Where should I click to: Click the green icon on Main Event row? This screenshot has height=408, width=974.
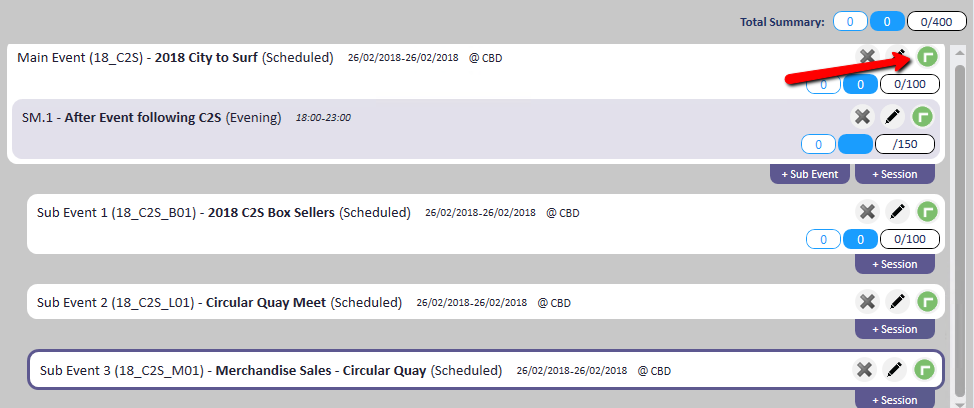tap(927, 57)
